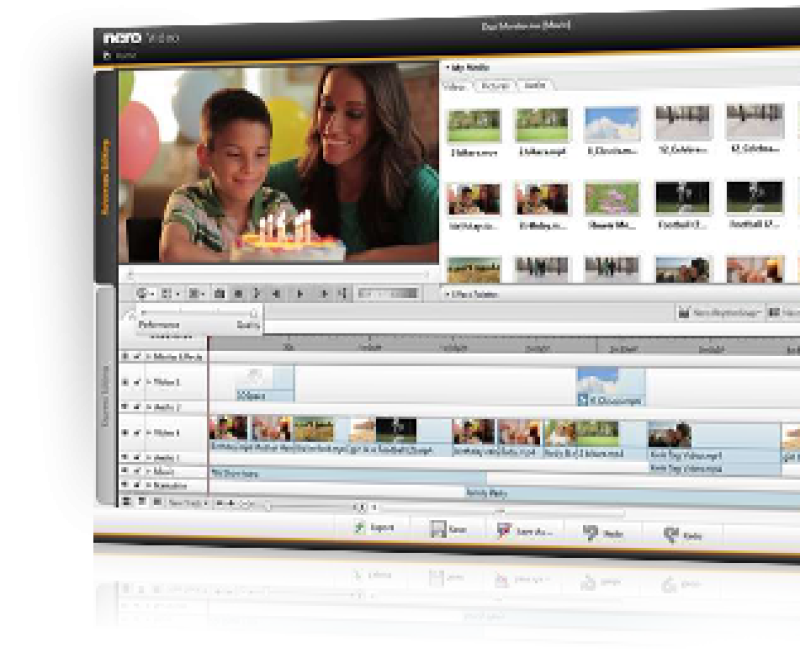Click the Save disk icon
The width and height of the screenshot is (800, 664).
coord(437,529)
